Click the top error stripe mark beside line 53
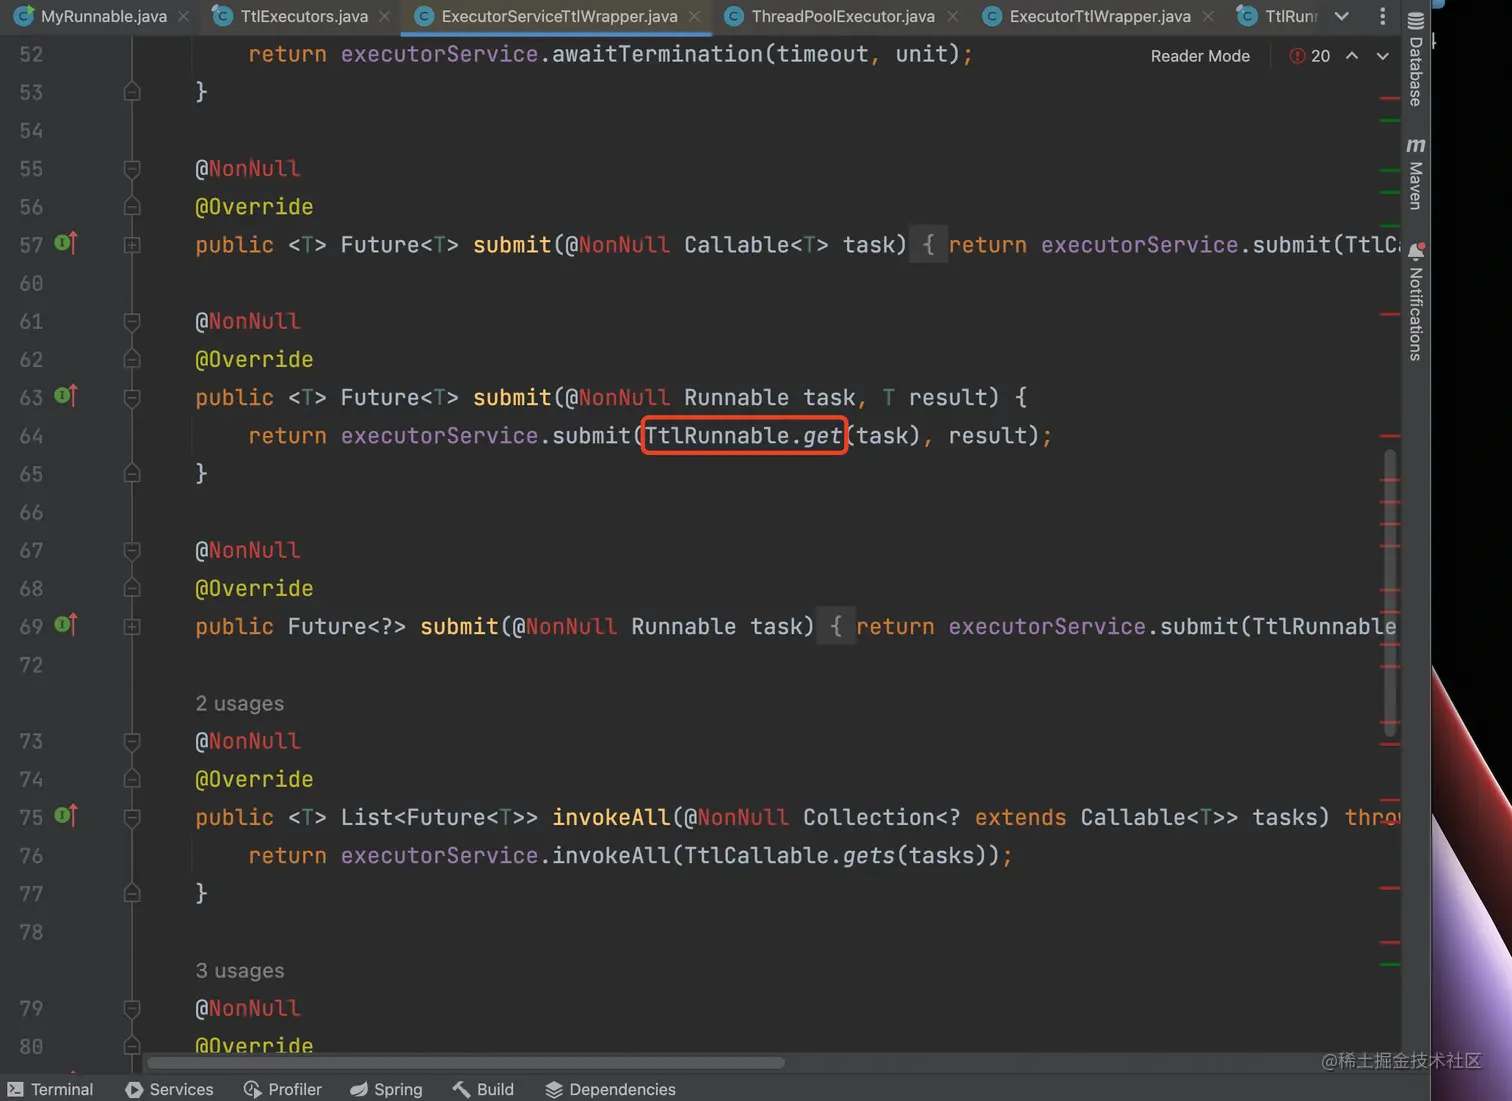The image size is (1512, 1101). (1389, 98)
